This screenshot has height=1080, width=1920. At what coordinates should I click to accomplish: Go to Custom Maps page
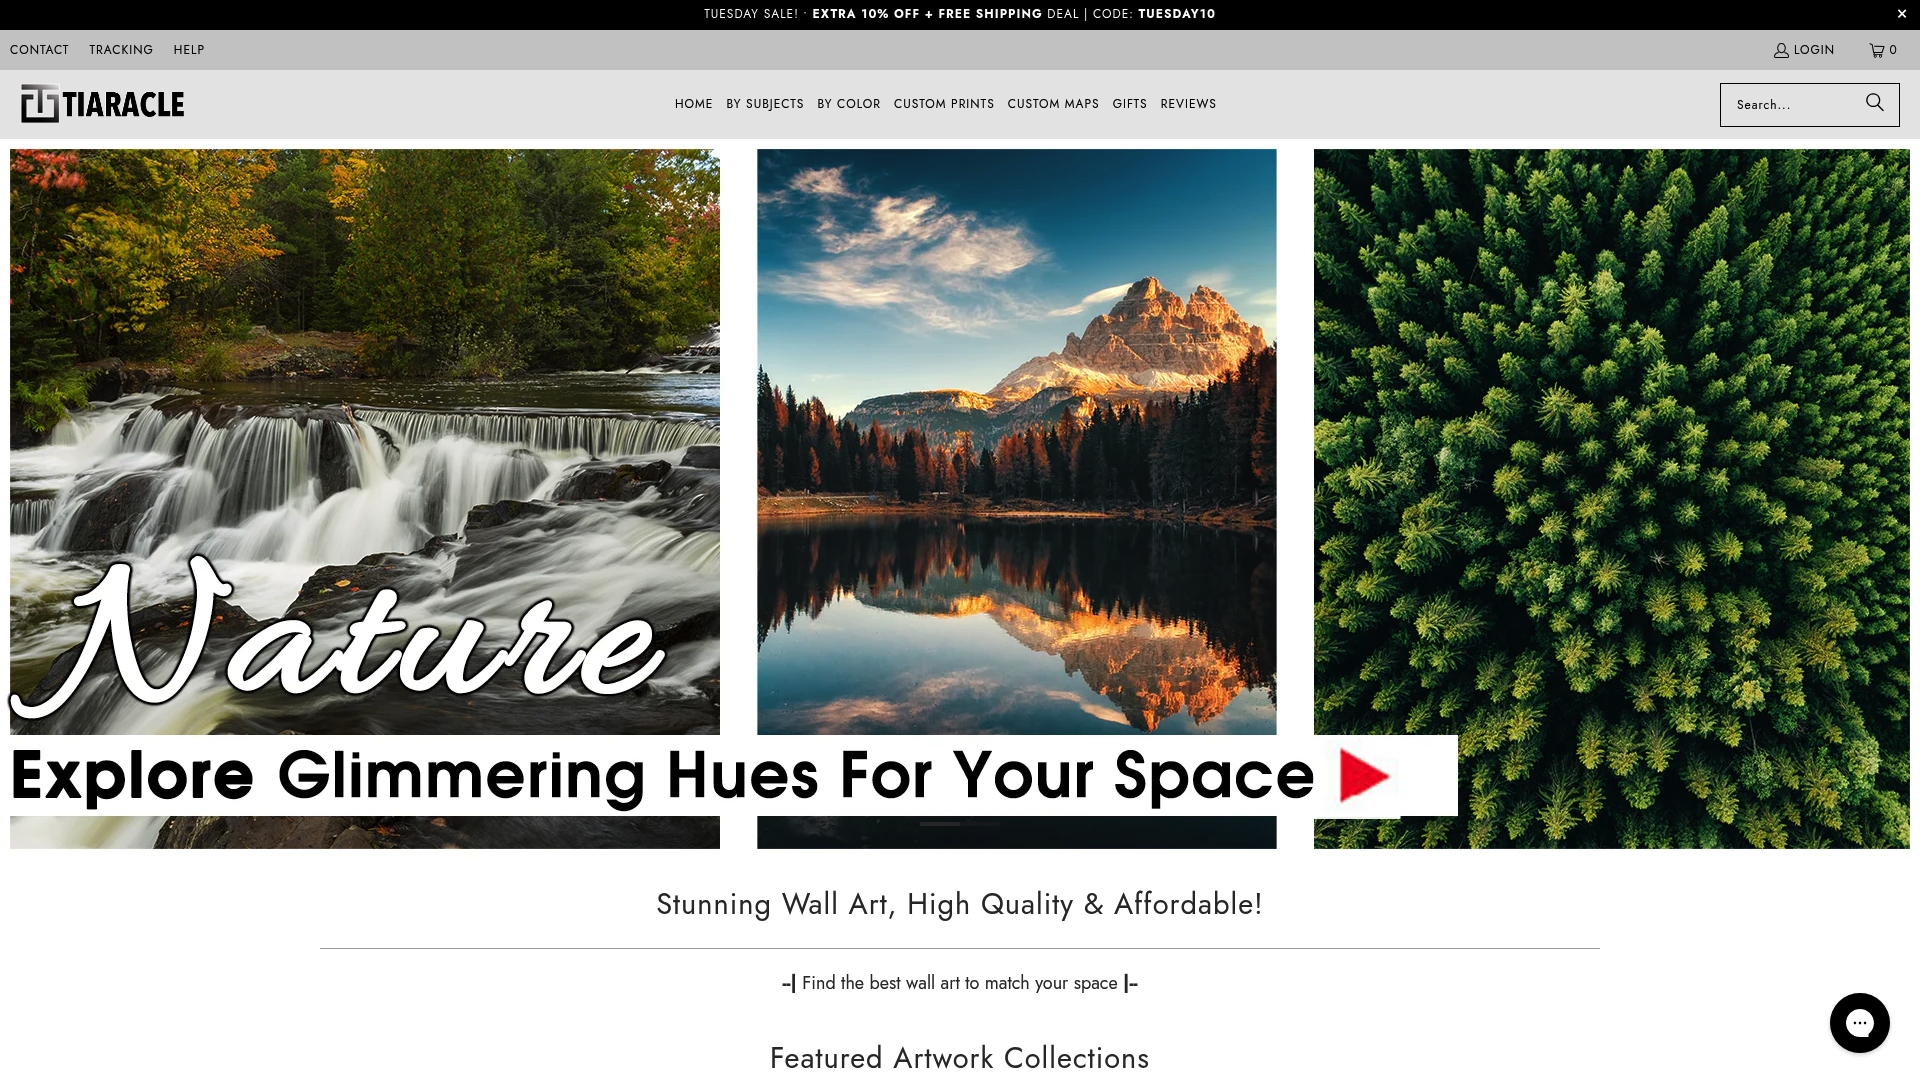[1052, 104]
